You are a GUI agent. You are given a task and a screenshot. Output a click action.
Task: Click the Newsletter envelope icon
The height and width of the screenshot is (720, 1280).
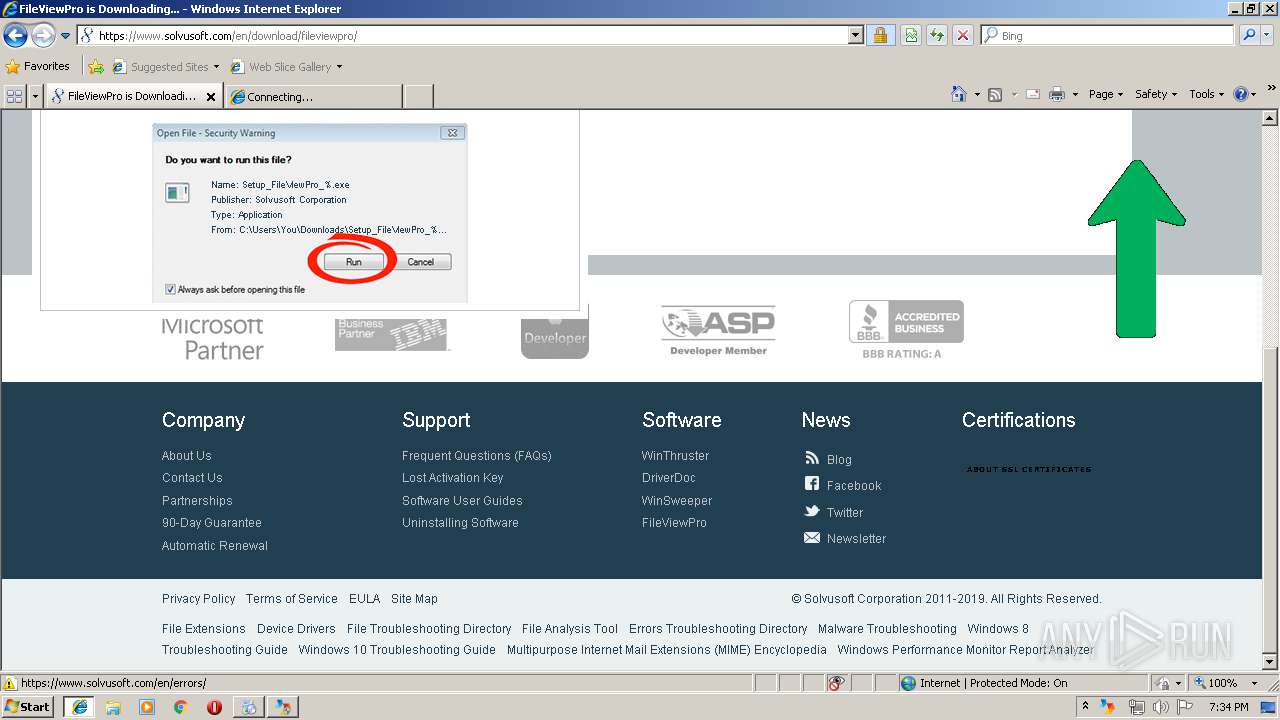click(x=812, y=538)
